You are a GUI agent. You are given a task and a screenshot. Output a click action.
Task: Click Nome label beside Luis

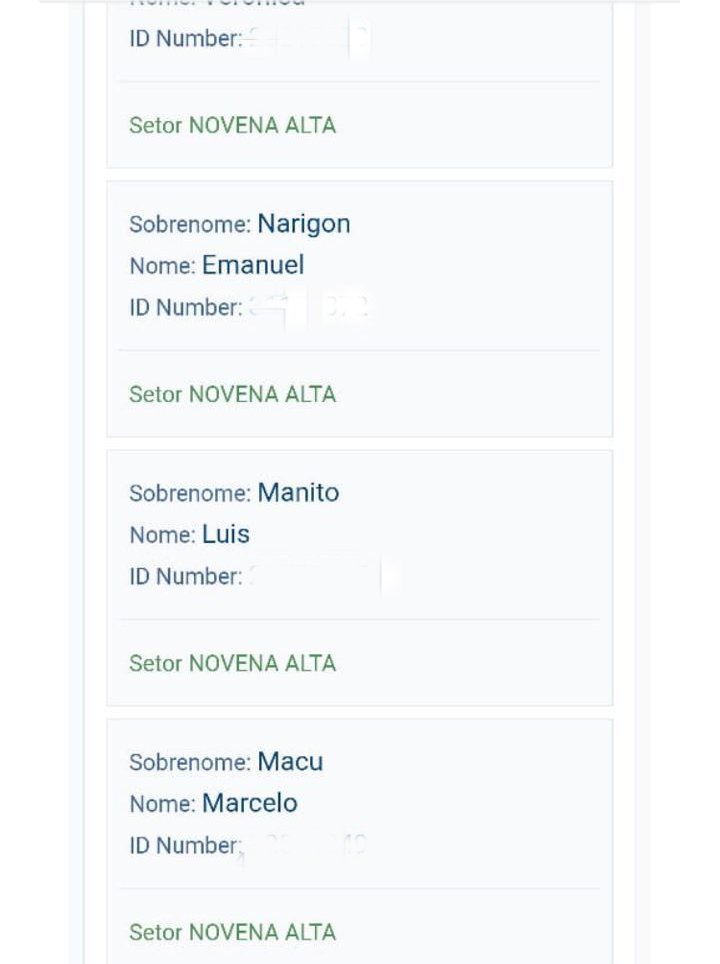coord(162,535)
